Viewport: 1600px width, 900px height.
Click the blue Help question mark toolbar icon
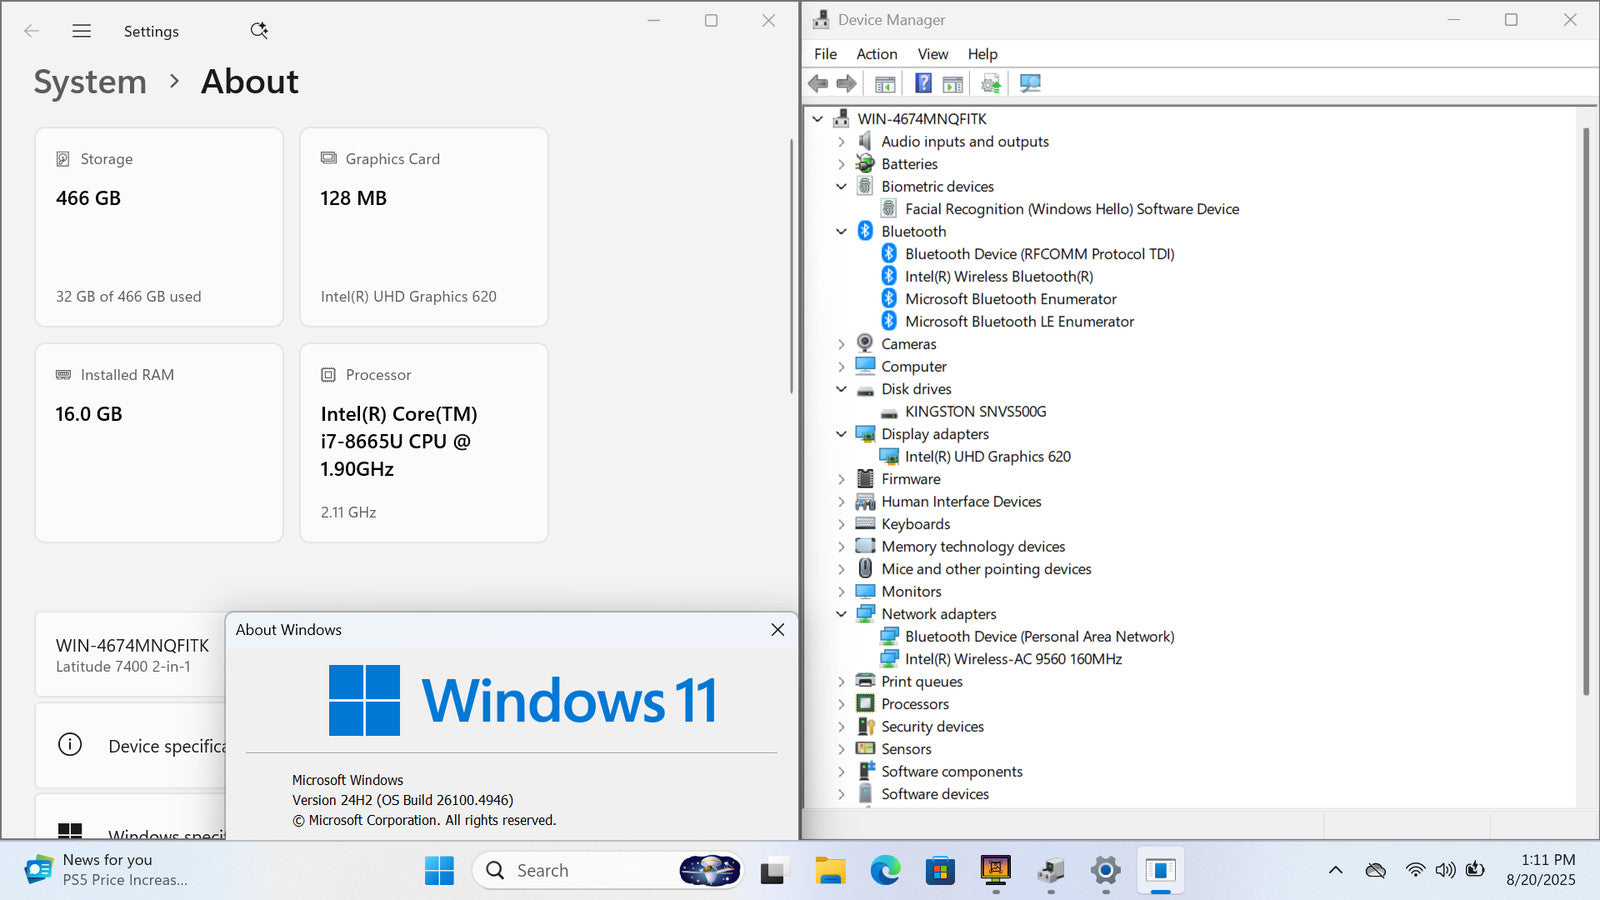point(923,83)
